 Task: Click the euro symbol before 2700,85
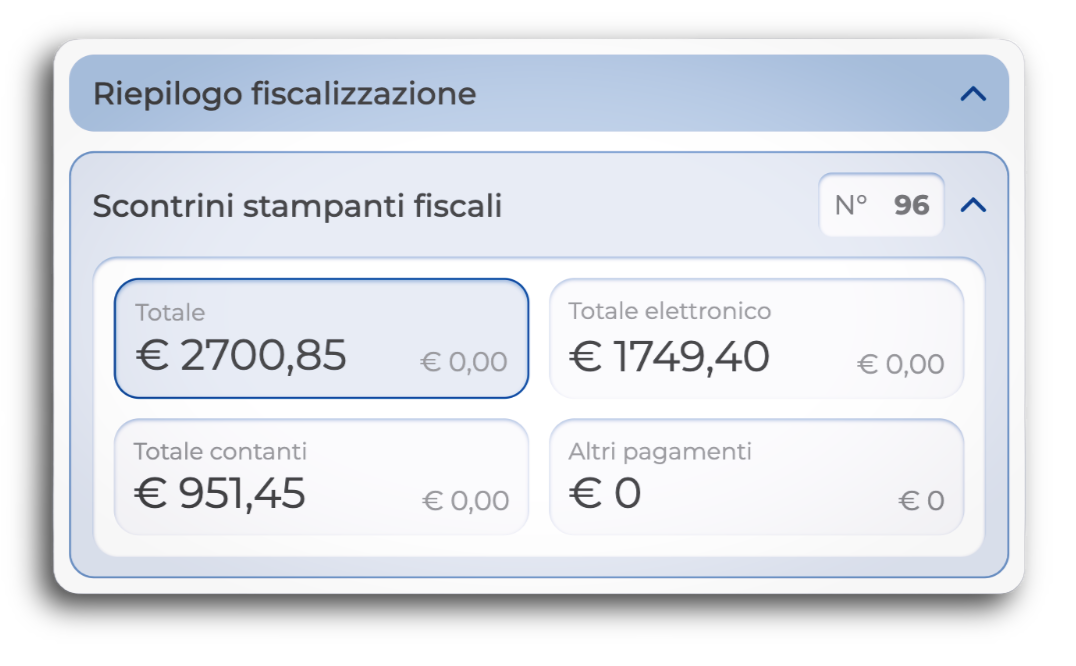click(x=152, y=356)
